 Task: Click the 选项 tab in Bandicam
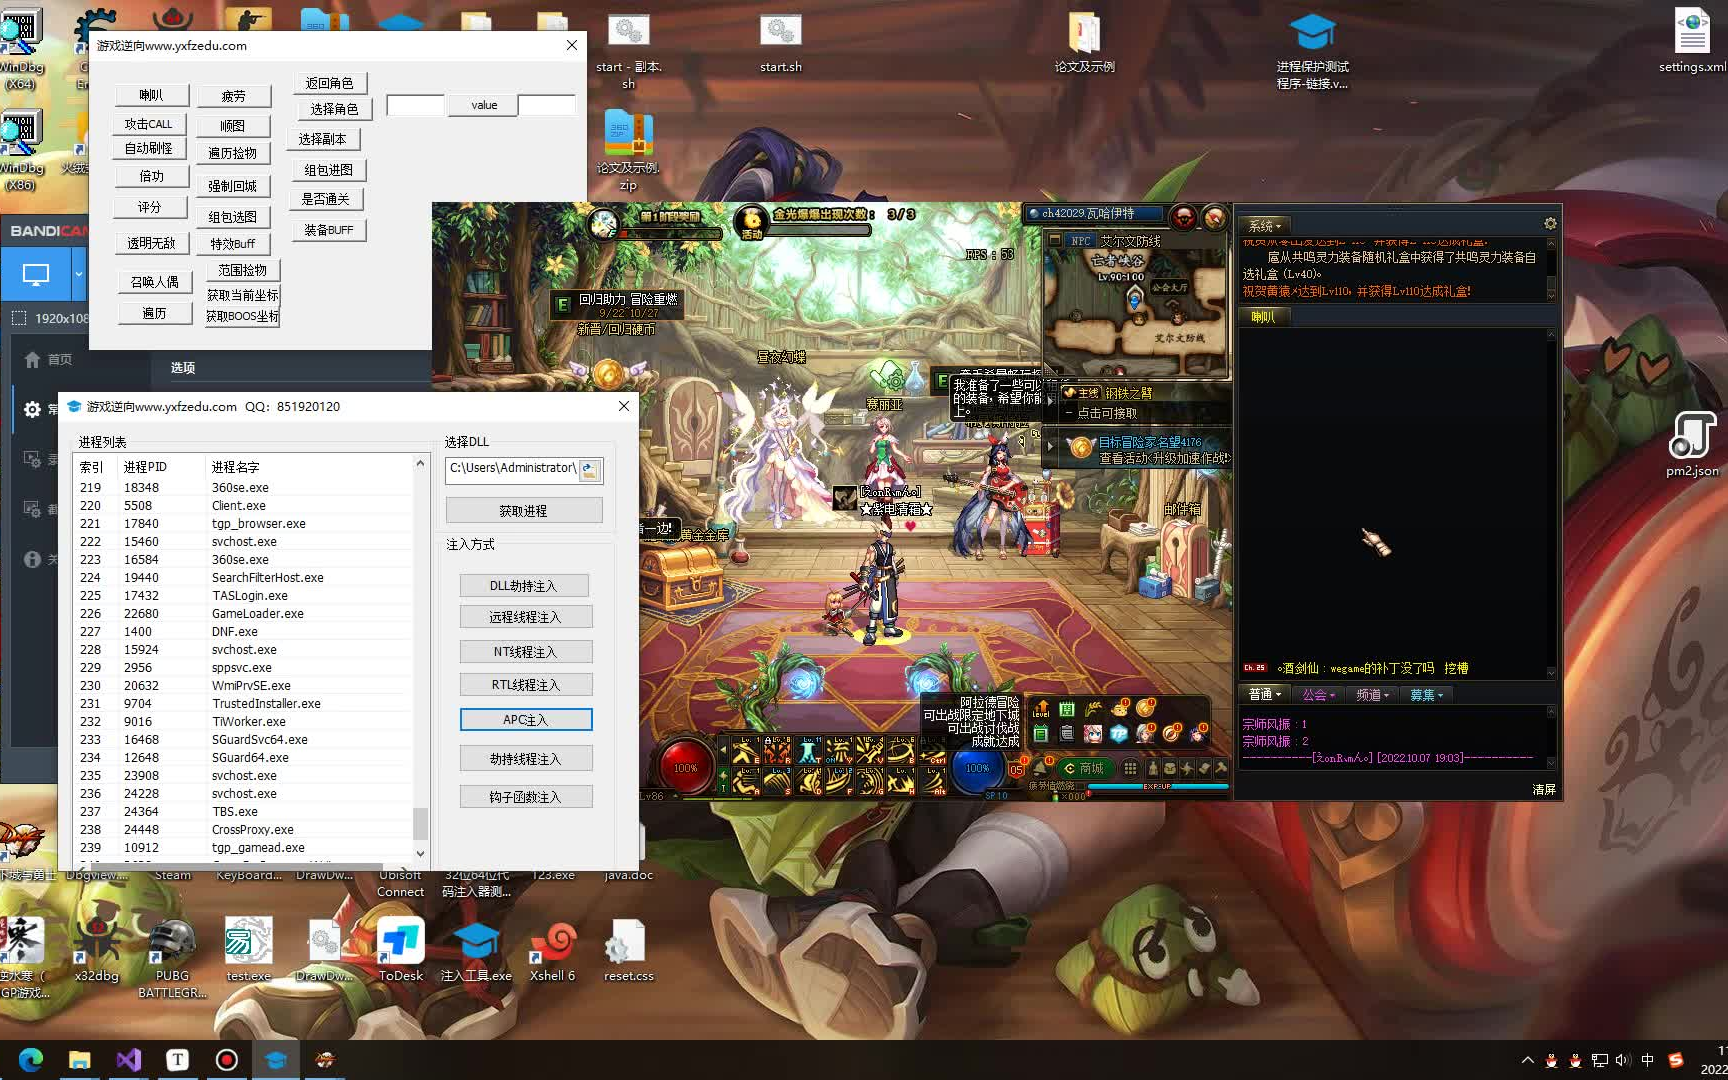(x=183, y=368)
